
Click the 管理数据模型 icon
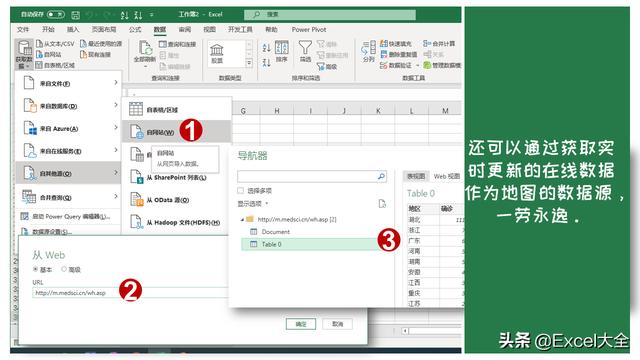[427, 65]
